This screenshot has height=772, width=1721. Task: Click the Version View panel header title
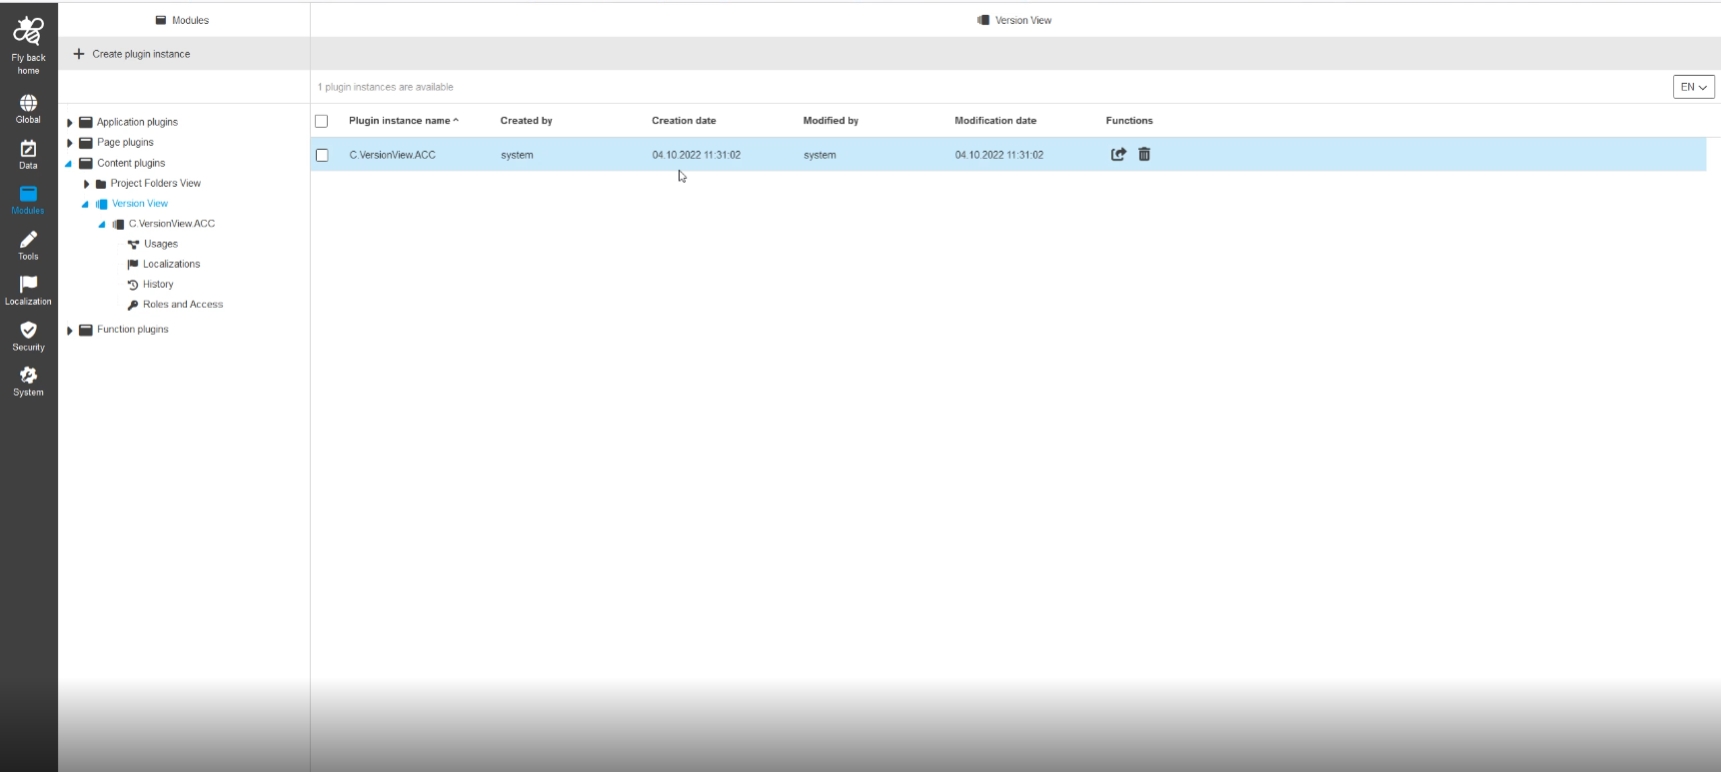point(1023,20)
